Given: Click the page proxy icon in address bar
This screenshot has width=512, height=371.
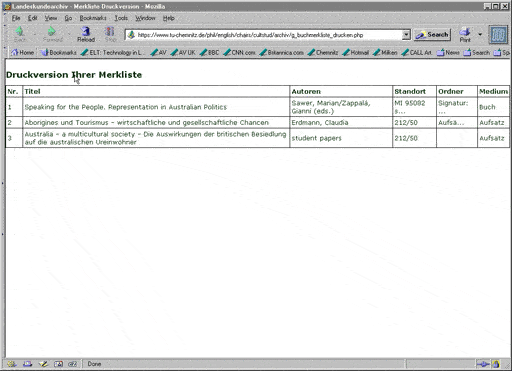Looking at the screenshot, I should click(x=131, y=35).
